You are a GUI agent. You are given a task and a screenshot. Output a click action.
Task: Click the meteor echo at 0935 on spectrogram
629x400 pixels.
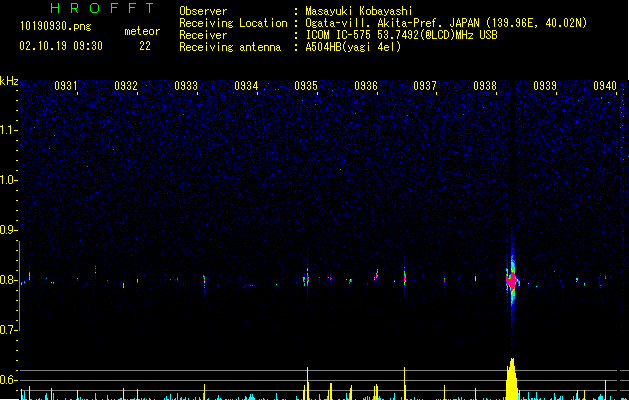pos(307,278)
